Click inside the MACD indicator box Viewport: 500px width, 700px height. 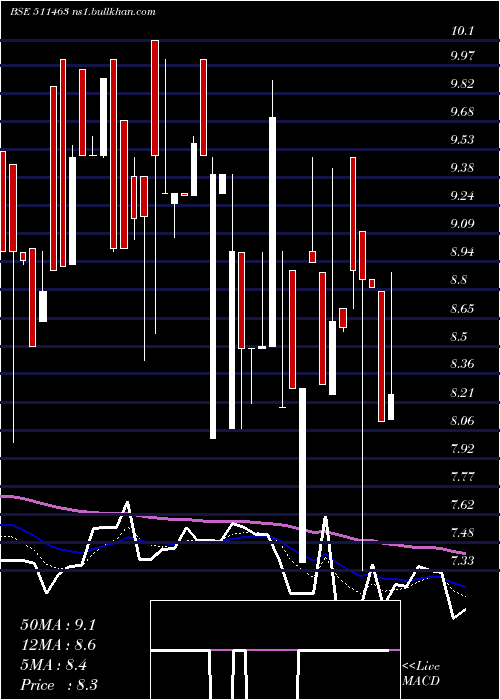click(x=275, y=650)
